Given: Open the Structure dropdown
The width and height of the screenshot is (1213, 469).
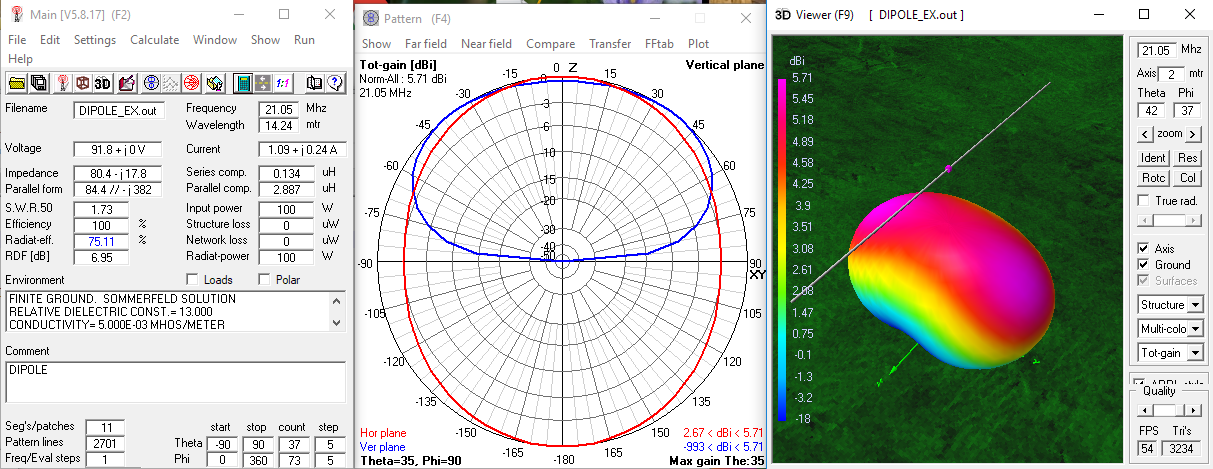Looking at the screenshot, I should (1170, 304).
